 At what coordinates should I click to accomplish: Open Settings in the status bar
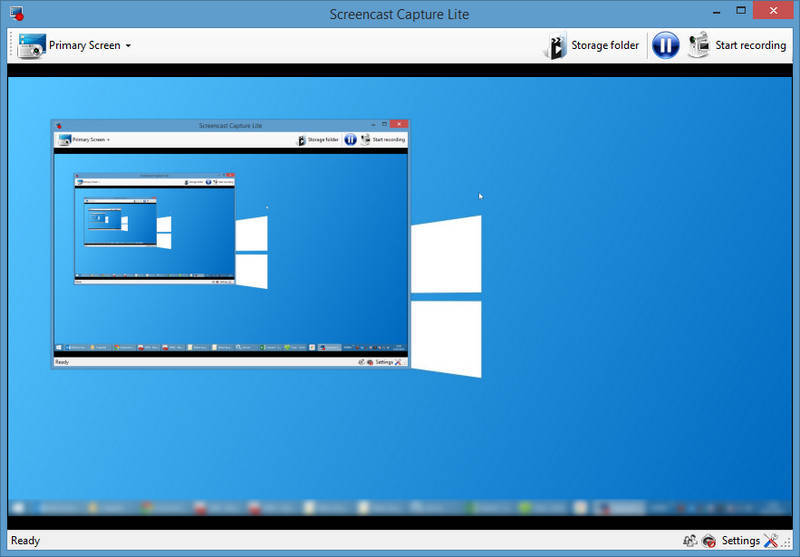pos(749,541)
